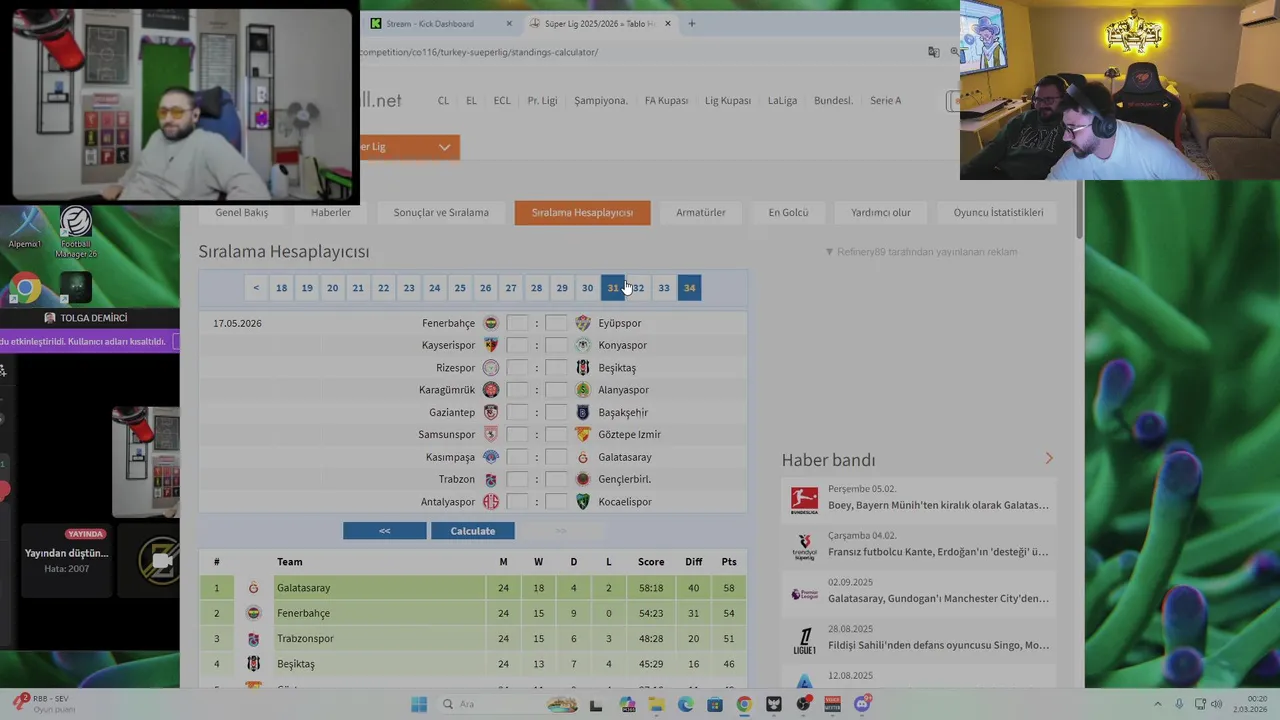
Task: Open the Google Chrome desktop shortcut
Action: pyautogui.click(x=26, y=289)
